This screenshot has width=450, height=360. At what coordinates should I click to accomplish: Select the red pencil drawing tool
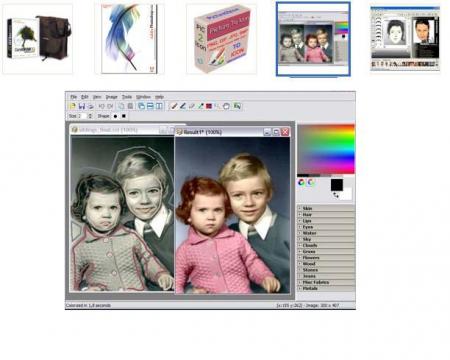point(174,106)
